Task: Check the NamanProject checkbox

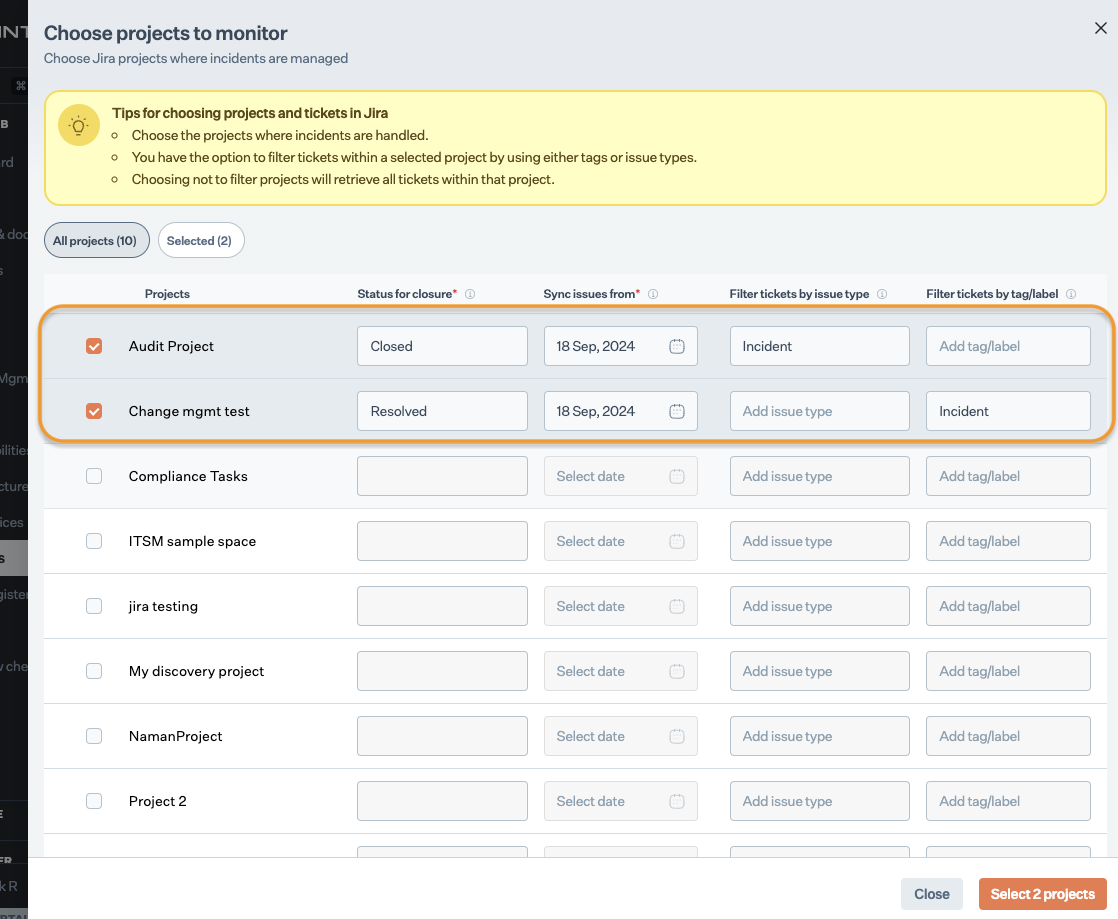Action: 94,736
